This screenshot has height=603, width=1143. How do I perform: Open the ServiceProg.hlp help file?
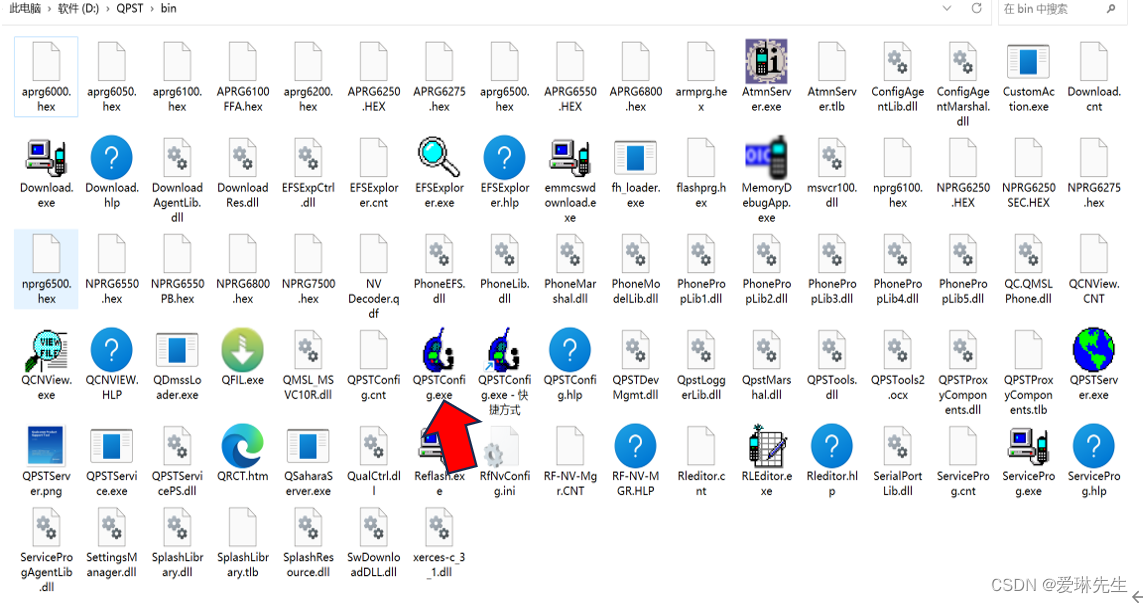coord(1093,446)
